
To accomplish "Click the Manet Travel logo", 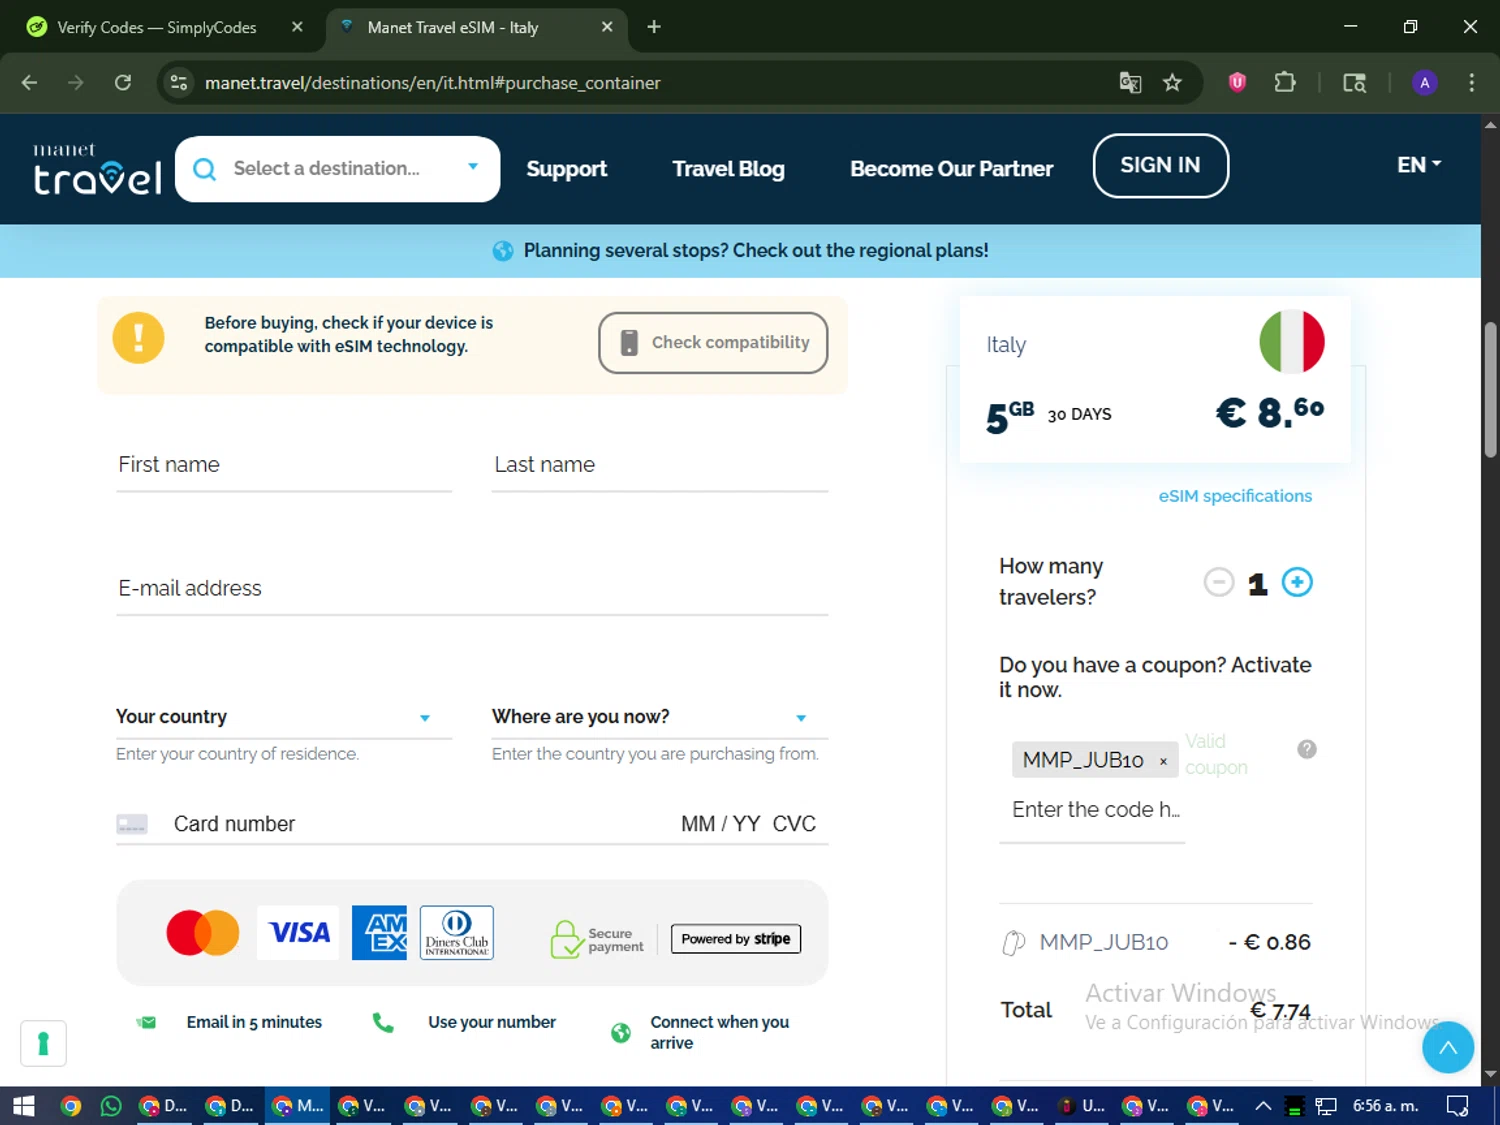I will (97, 168).
